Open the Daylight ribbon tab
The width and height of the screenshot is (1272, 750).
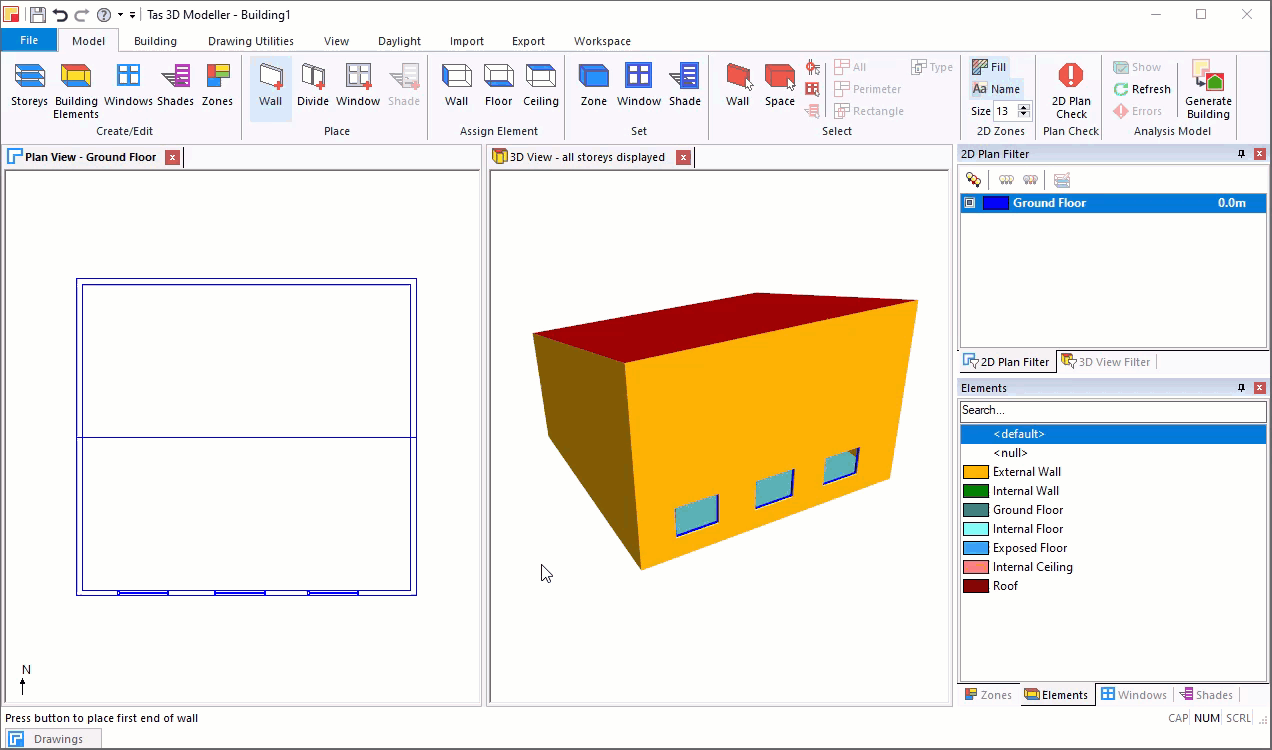(x=399, y=41)
